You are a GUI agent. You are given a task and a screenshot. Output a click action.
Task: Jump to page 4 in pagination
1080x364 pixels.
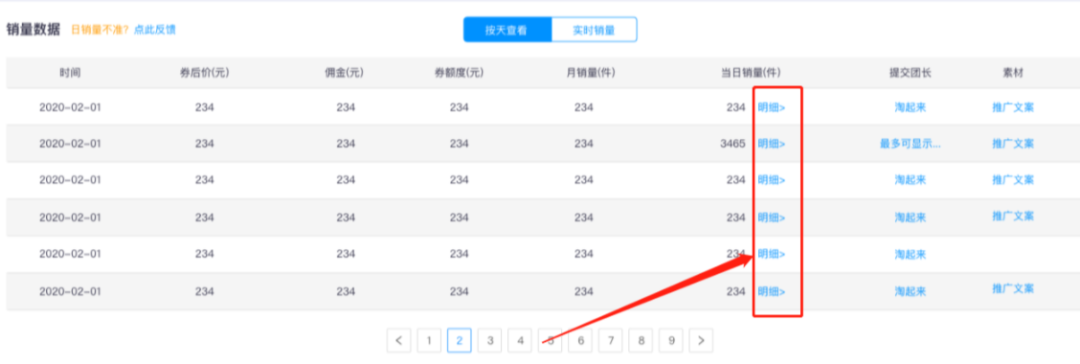point(520,340)
